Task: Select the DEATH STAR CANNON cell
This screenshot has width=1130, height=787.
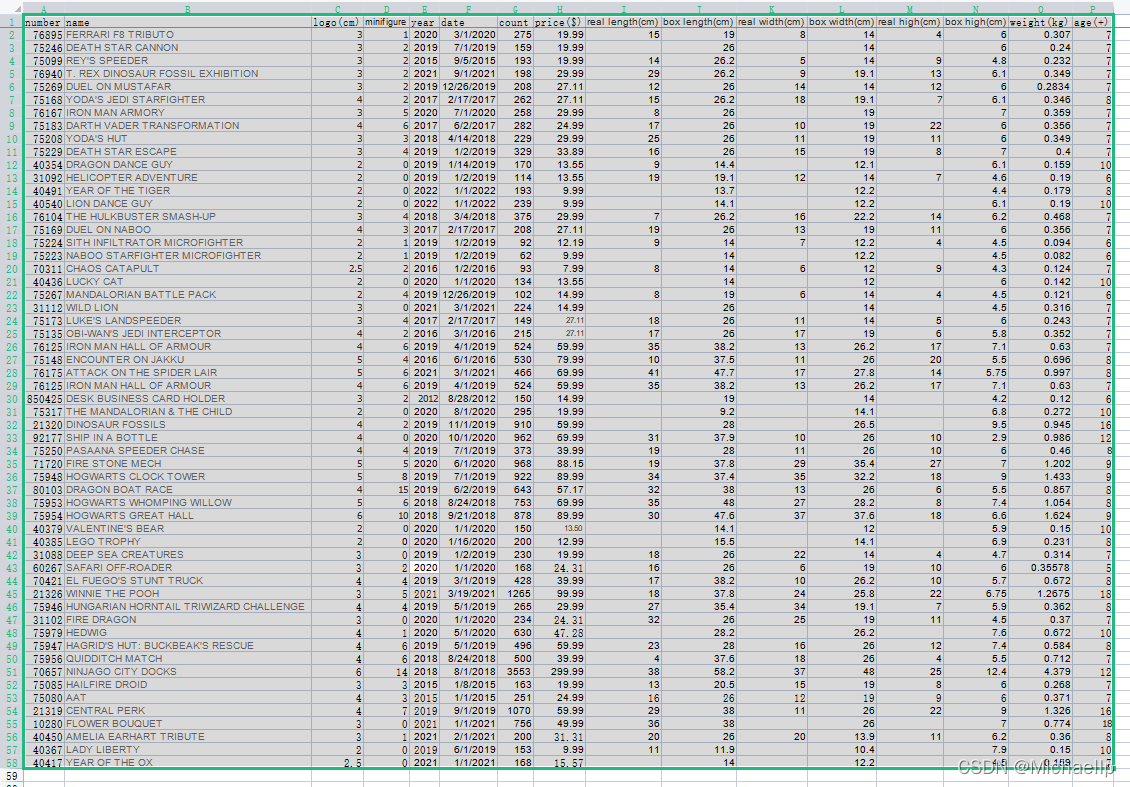Action: [x=187, y=48]
